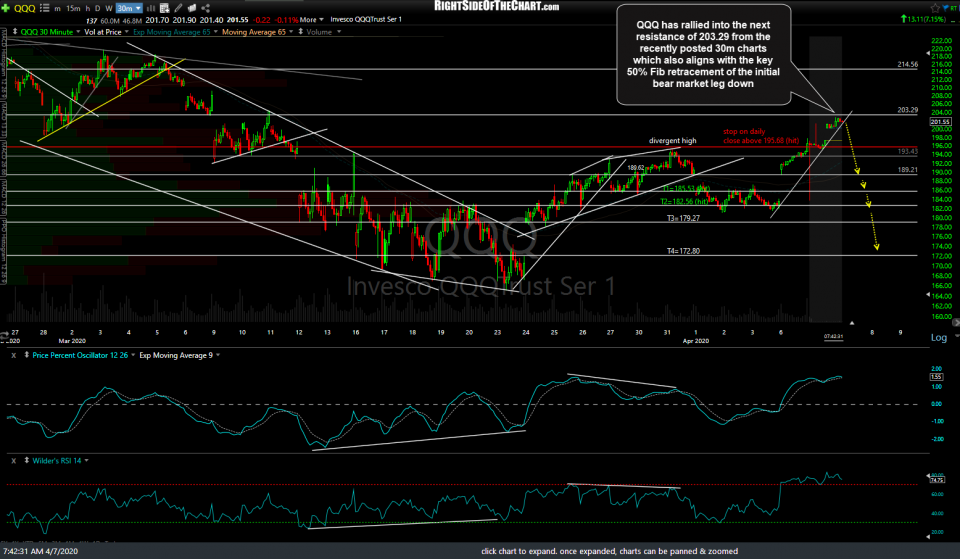This screenshot has width=960, height=559.
Task: Click the T3=179.27 target label
Action: tap(683, 218)
